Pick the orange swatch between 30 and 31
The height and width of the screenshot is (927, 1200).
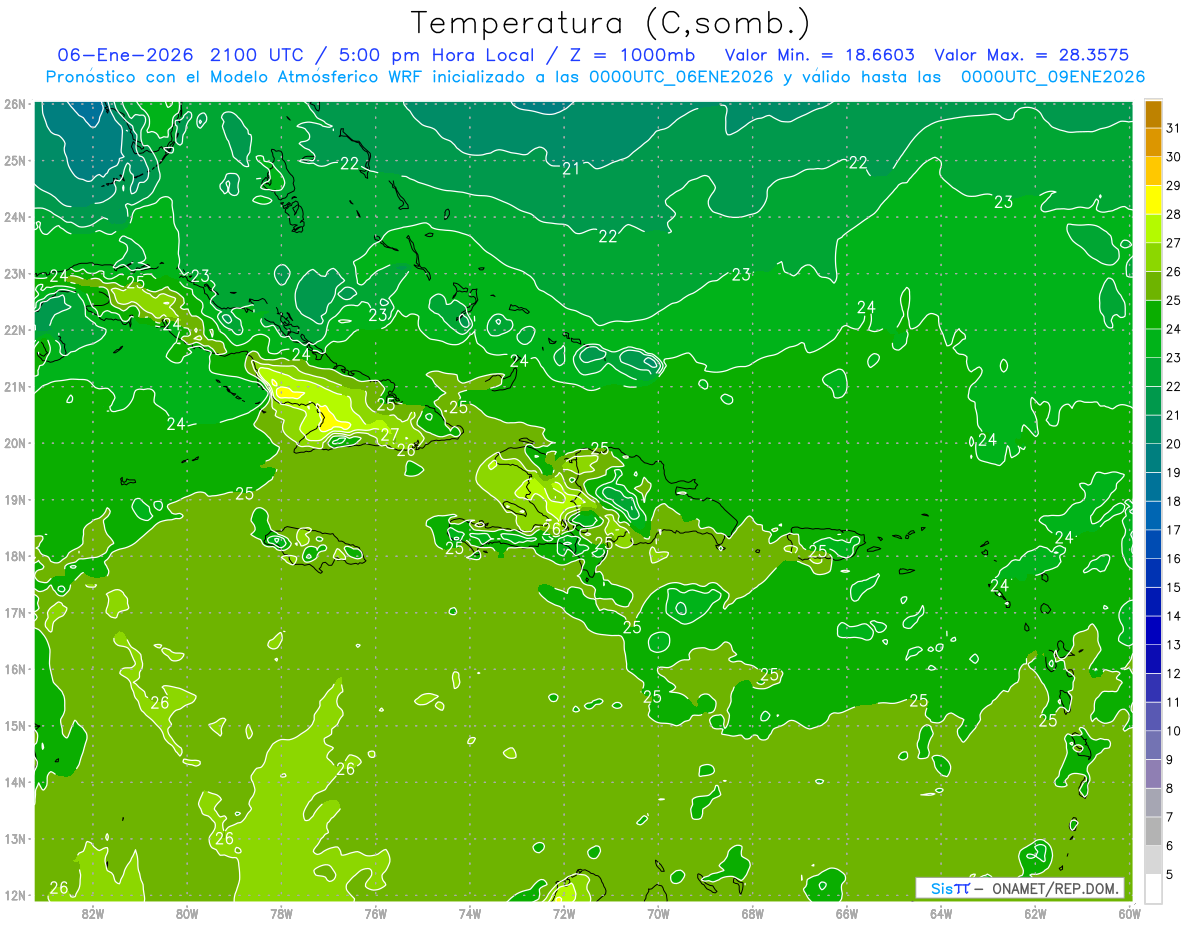1153,142
